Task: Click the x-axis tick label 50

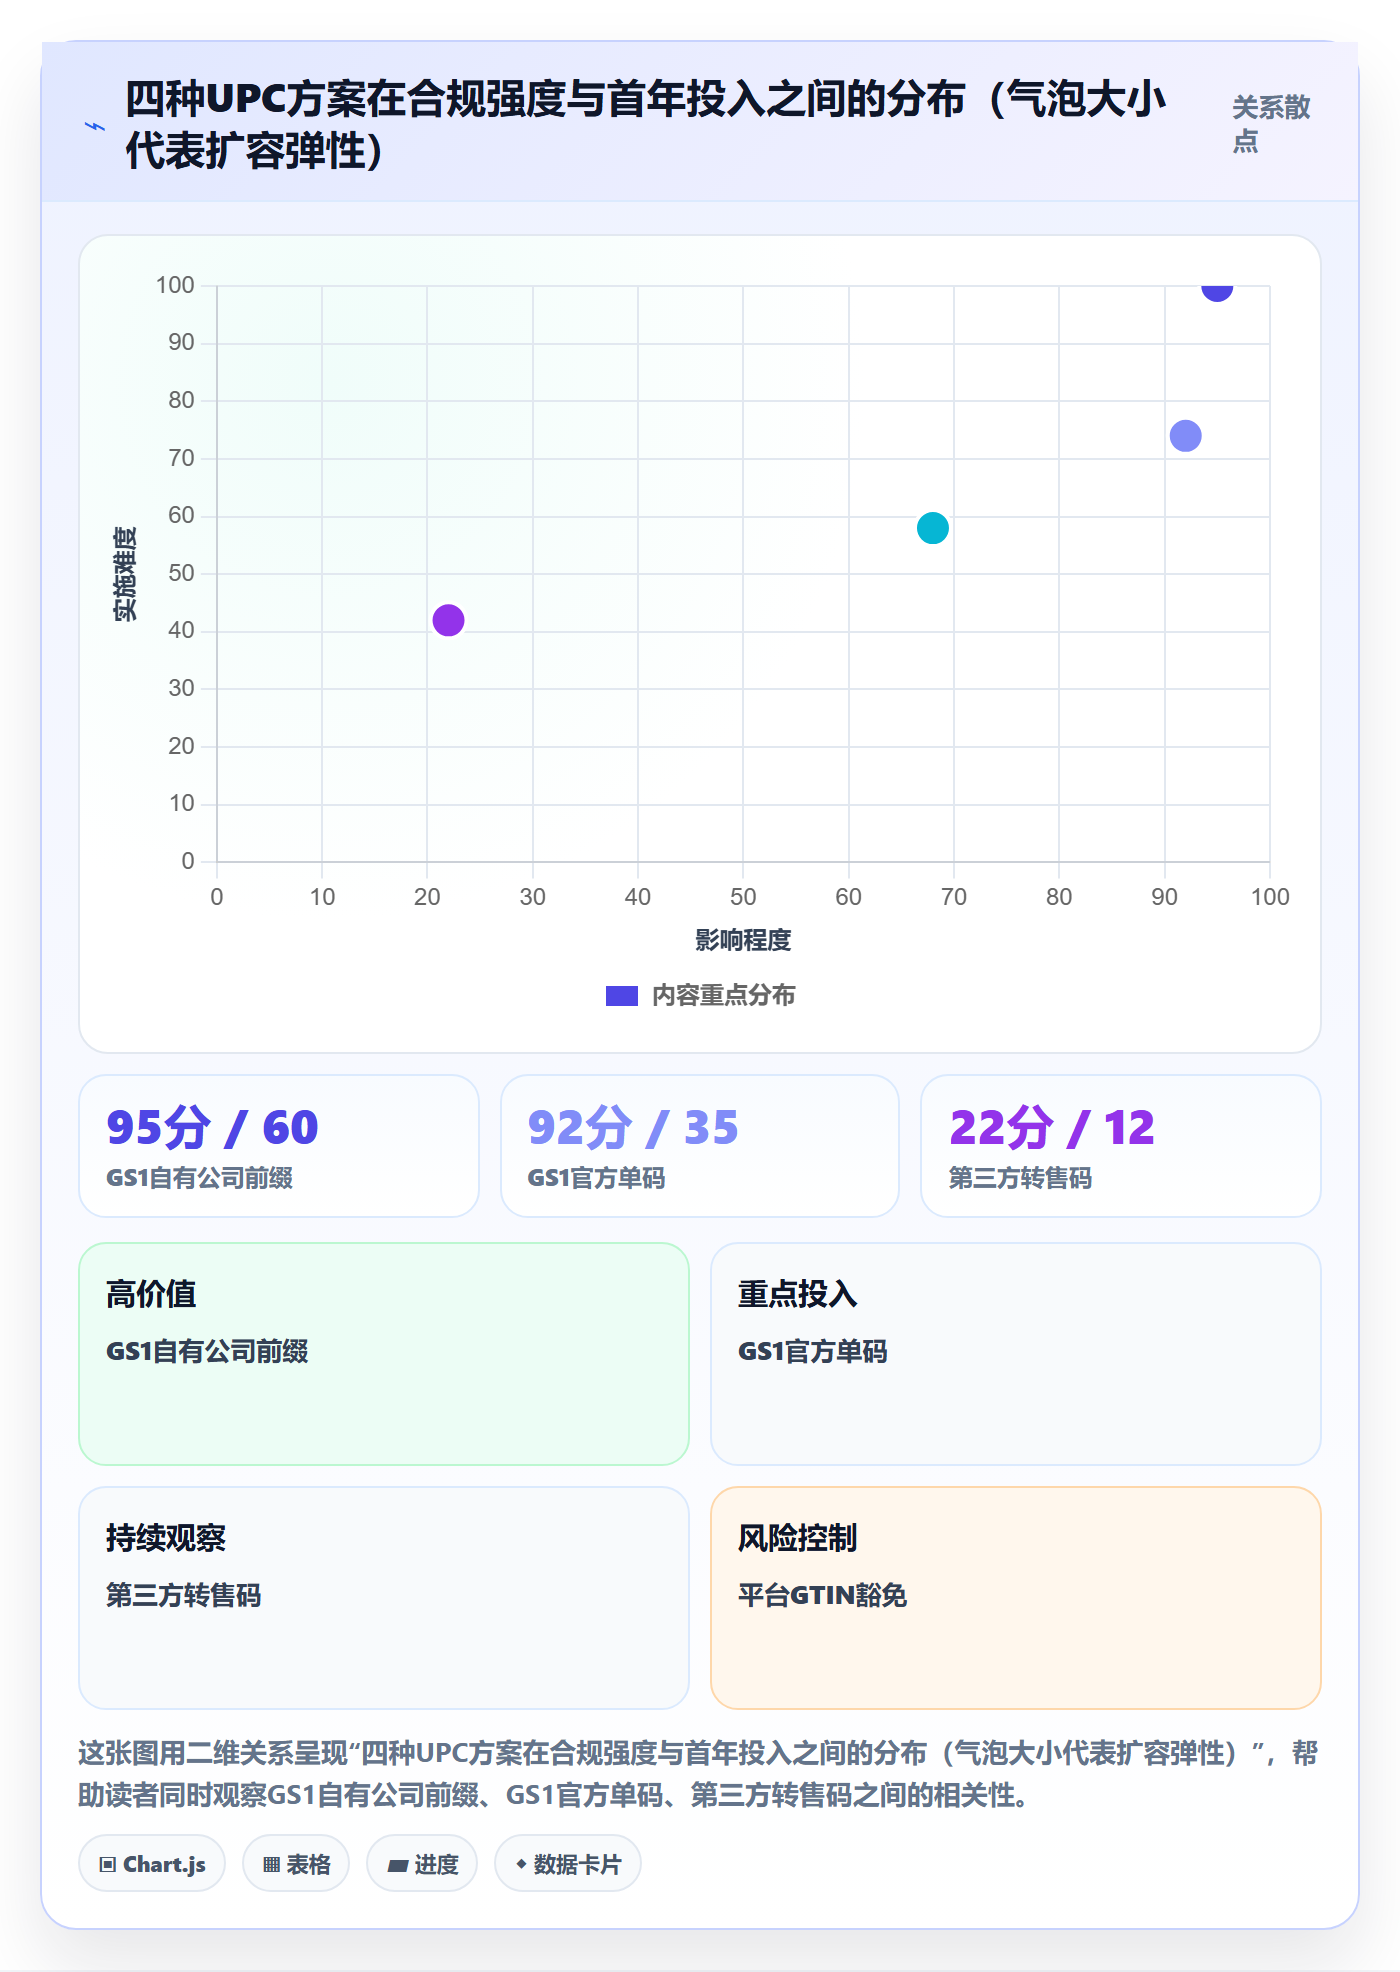Action: coord(743,897)
